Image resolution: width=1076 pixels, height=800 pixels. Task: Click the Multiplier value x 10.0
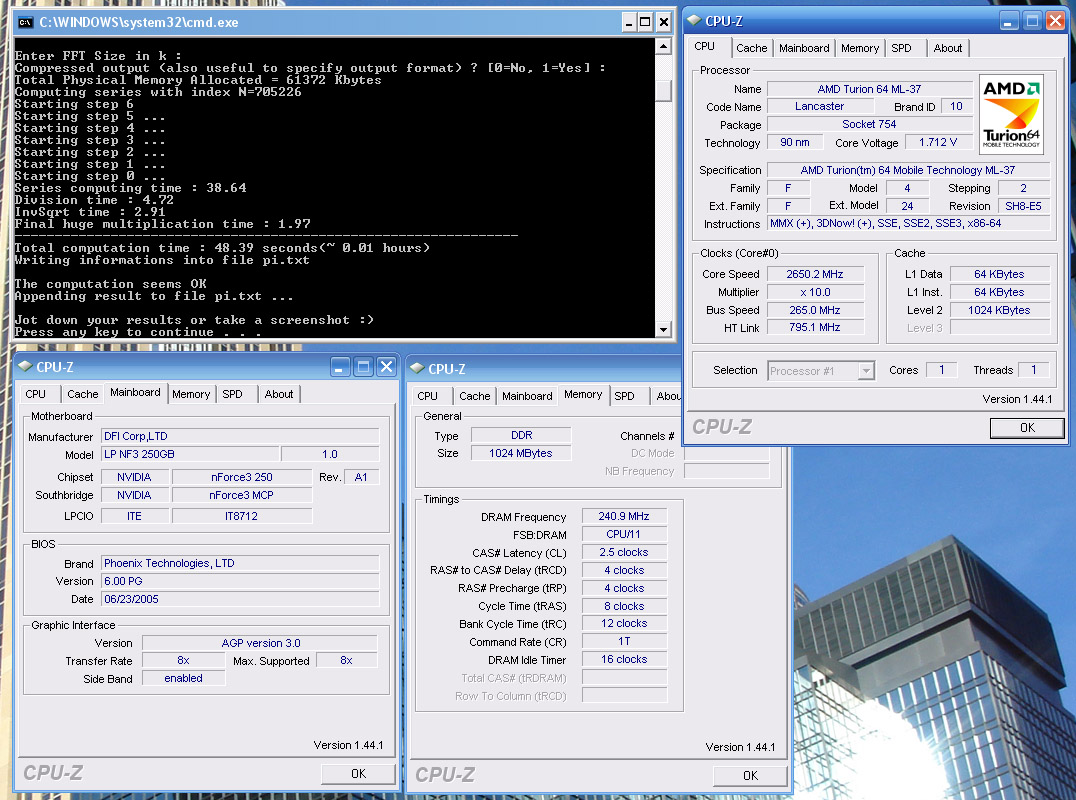815,292
